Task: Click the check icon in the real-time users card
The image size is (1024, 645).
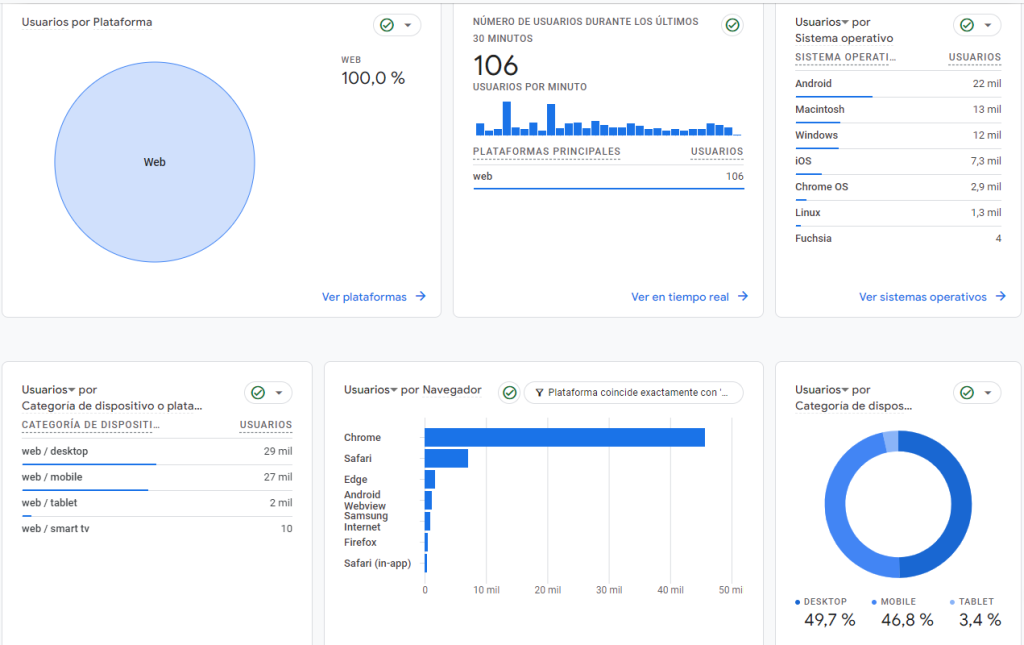Action: click(x=733, y=25)
